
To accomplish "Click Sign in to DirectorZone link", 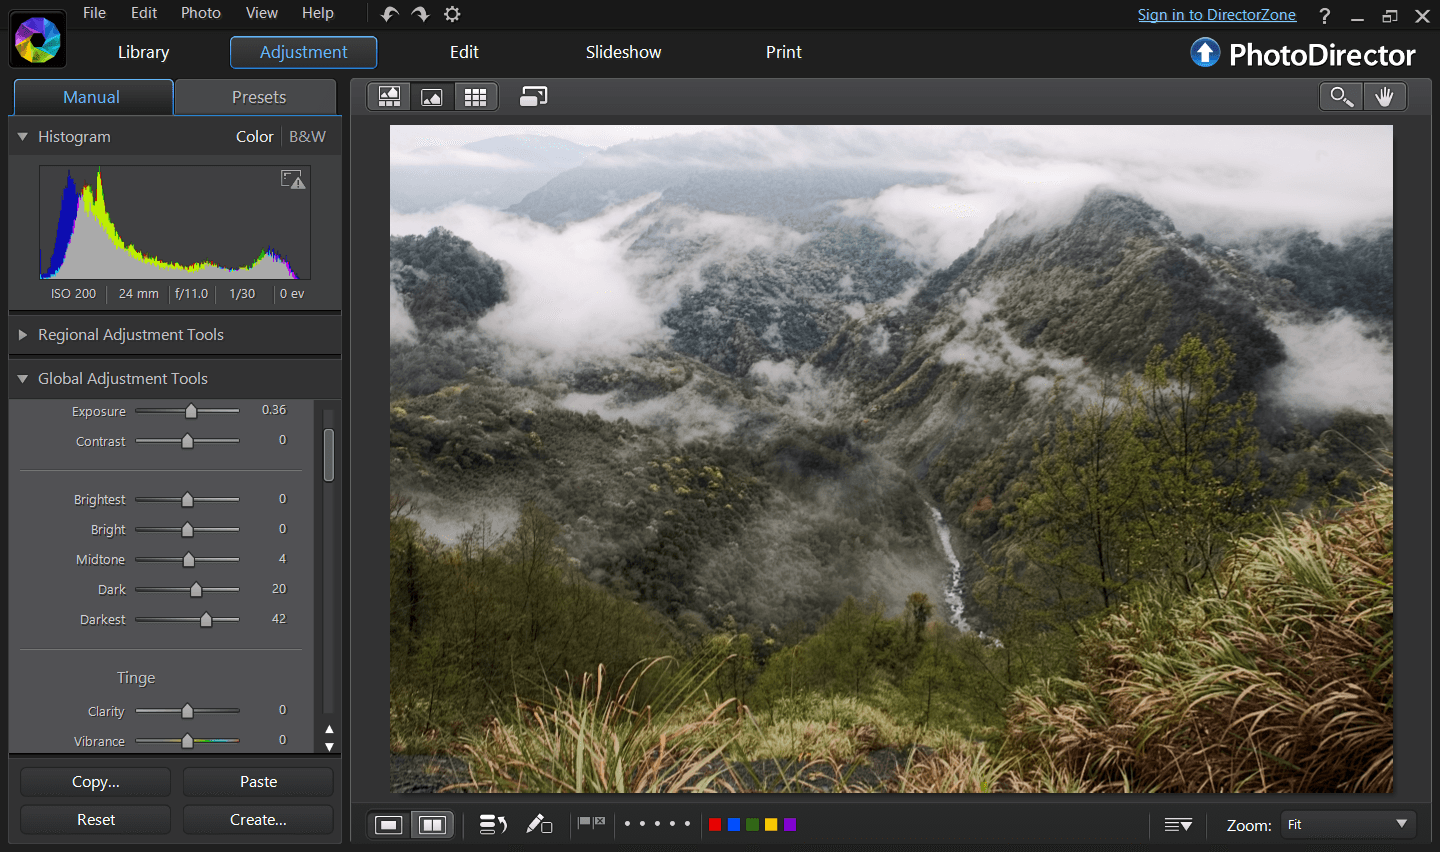I will (x=1217, y=15).
